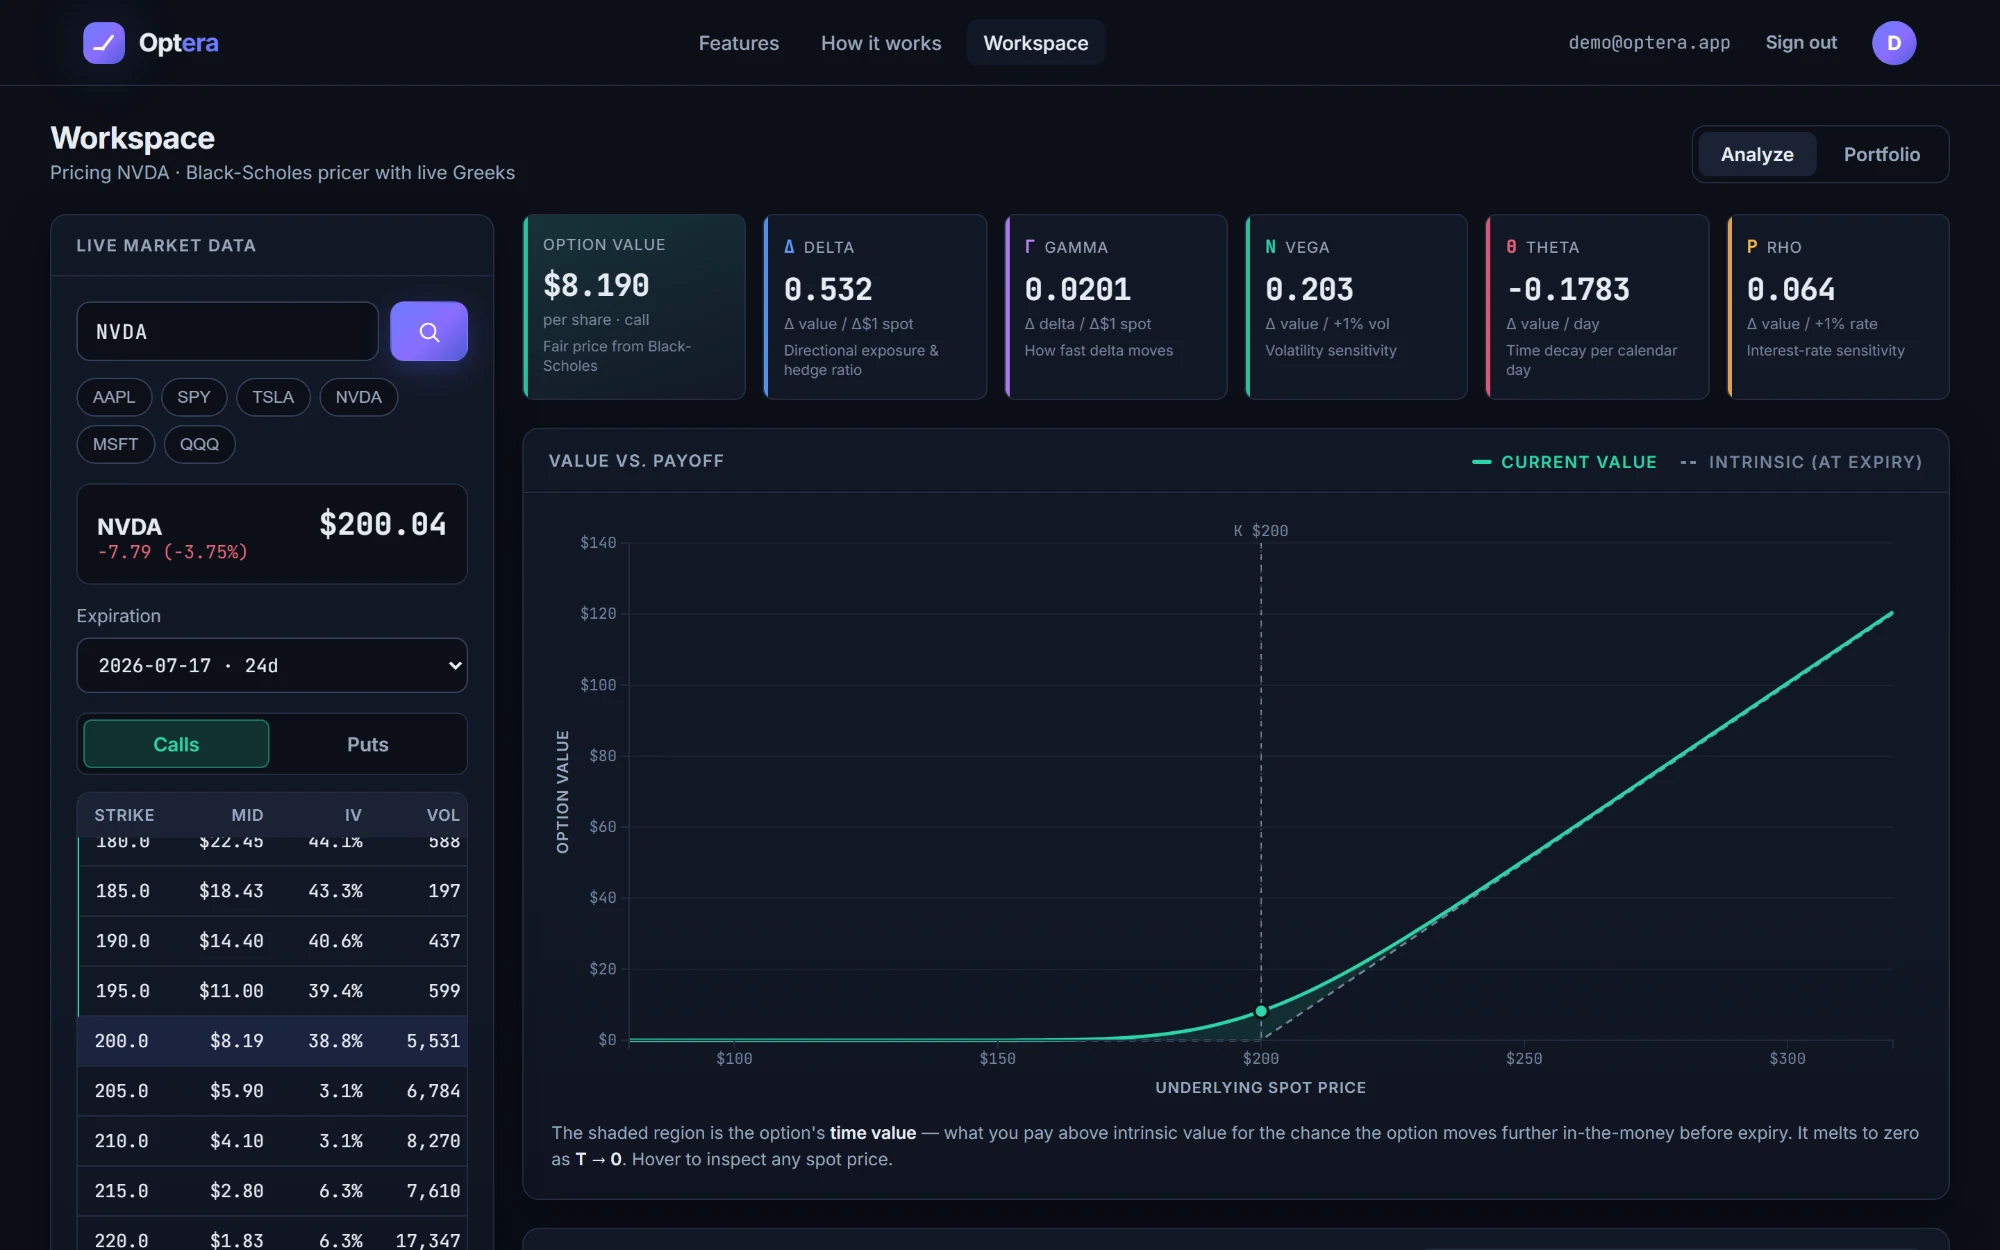Click the Gamma value 0.0201

(1078, 290)
